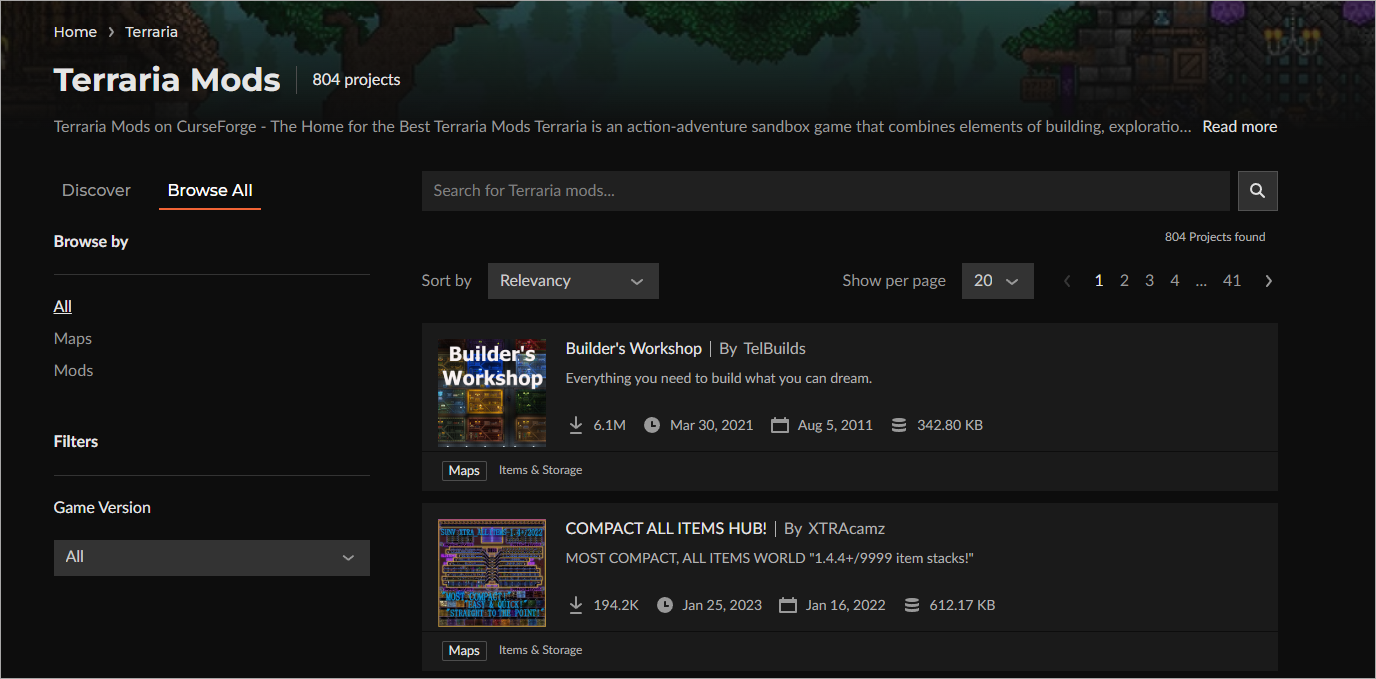Click 194.2K download count

[x=616, y=605]
